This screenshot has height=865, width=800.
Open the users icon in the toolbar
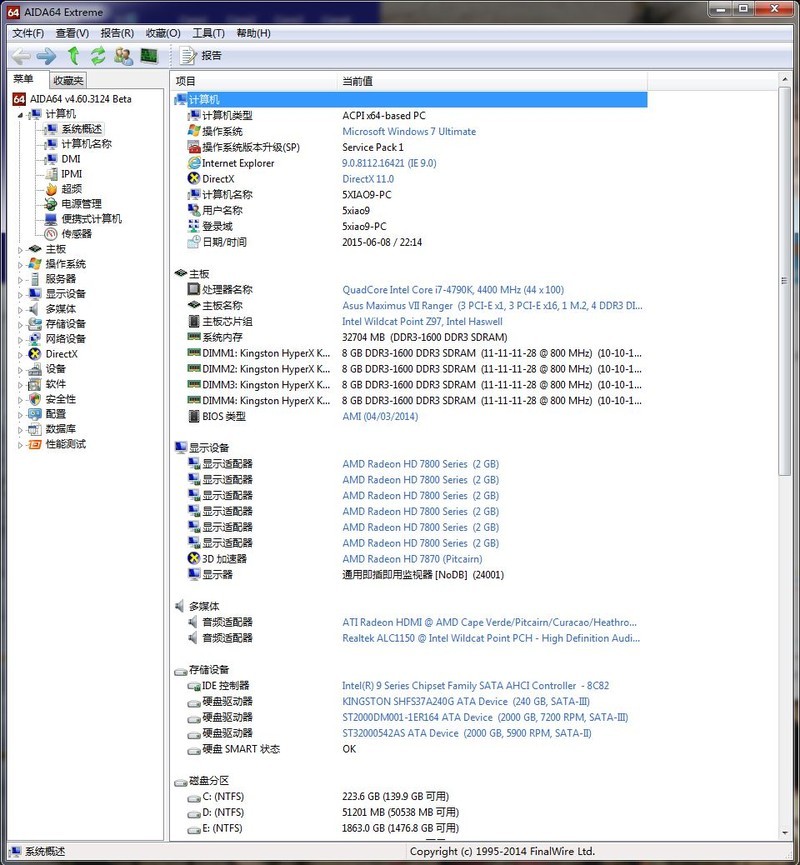tap(123, 56)
